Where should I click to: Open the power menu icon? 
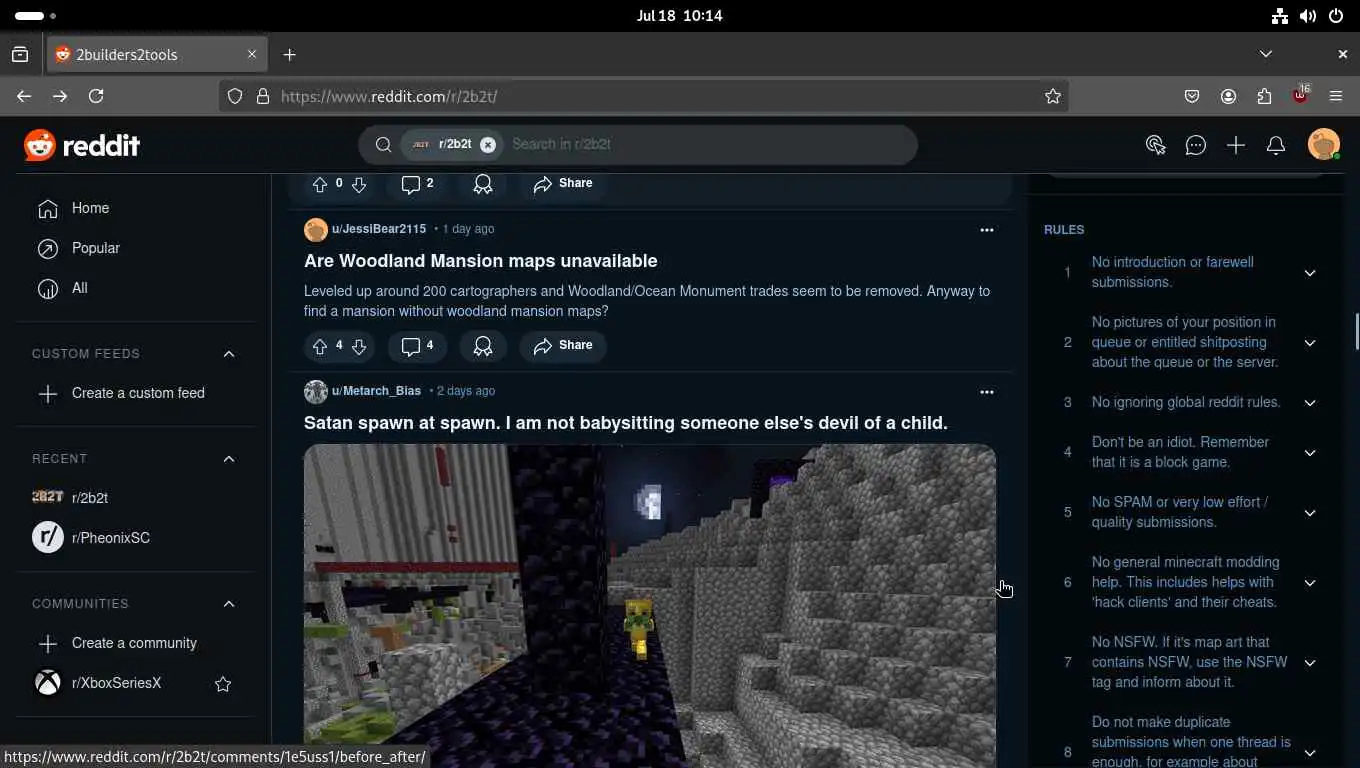click(1336, 16)
